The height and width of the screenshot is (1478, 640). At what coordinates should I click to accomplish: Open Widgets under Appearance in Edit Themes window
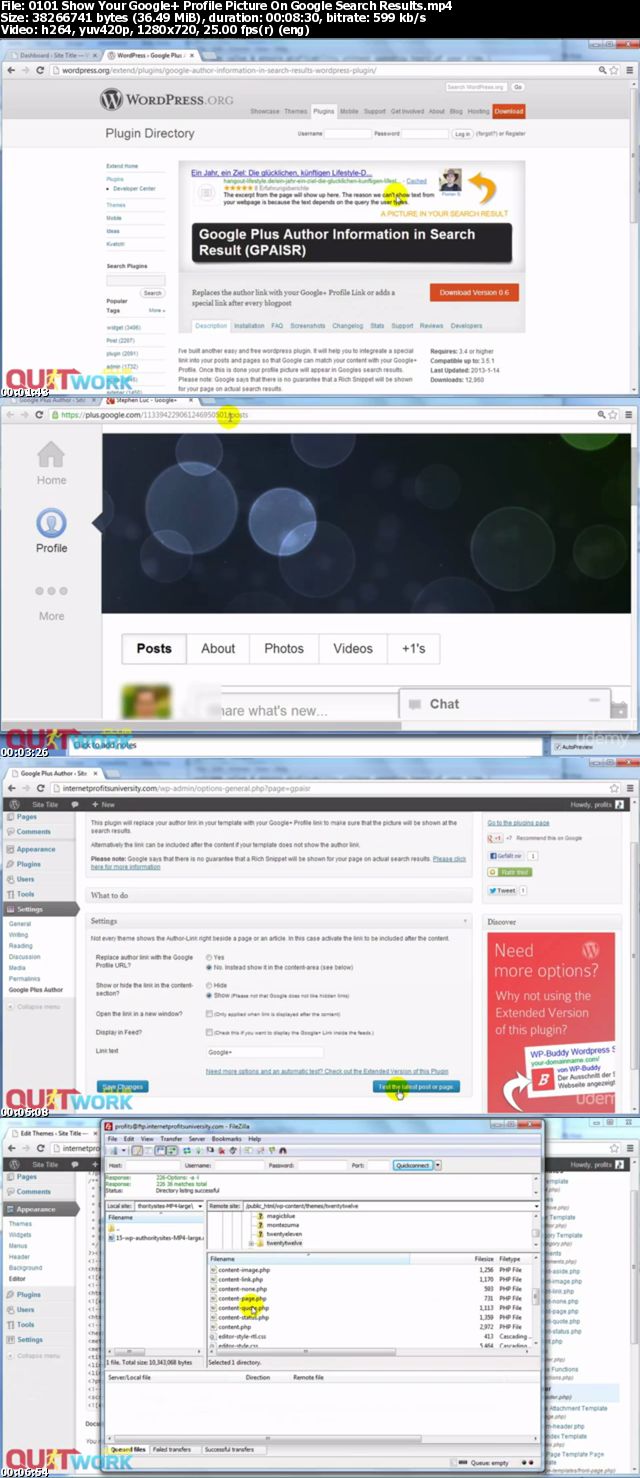[x=20, y=1235]
